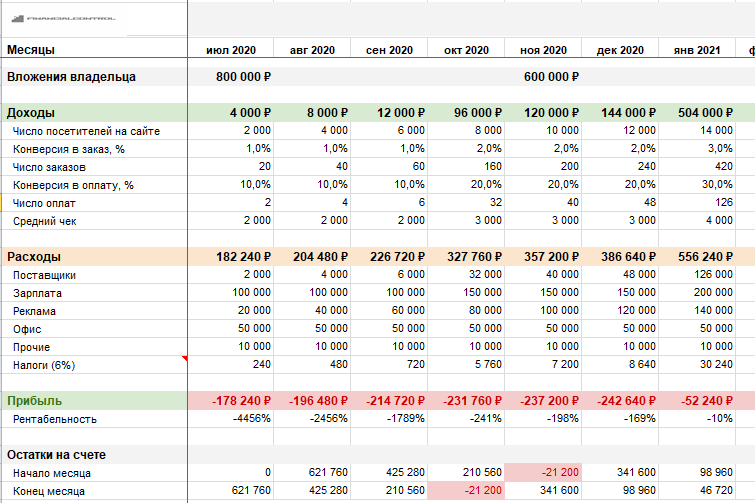Select the 182 240 ₽ expenses cell
This screenshot has width=755, height=503.
click(x=231, y=257)
